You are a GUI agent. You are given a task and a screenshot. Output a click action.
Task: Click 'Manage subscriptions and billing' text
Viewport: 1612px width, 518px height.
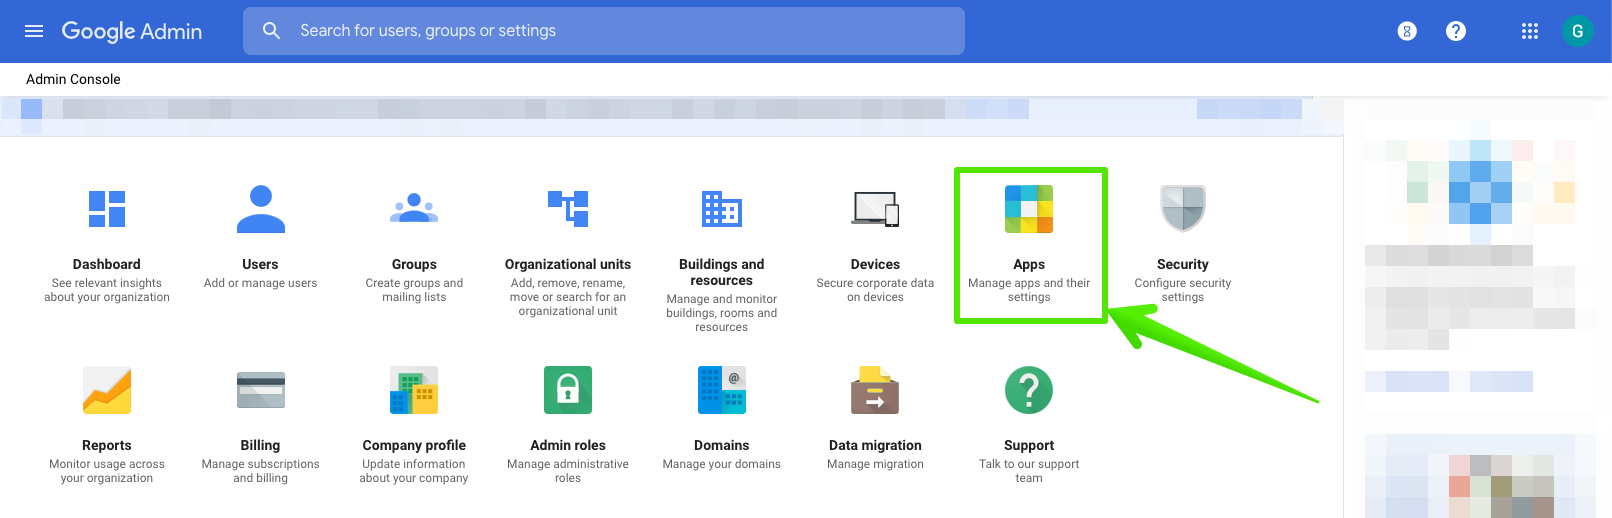point(260,471)
